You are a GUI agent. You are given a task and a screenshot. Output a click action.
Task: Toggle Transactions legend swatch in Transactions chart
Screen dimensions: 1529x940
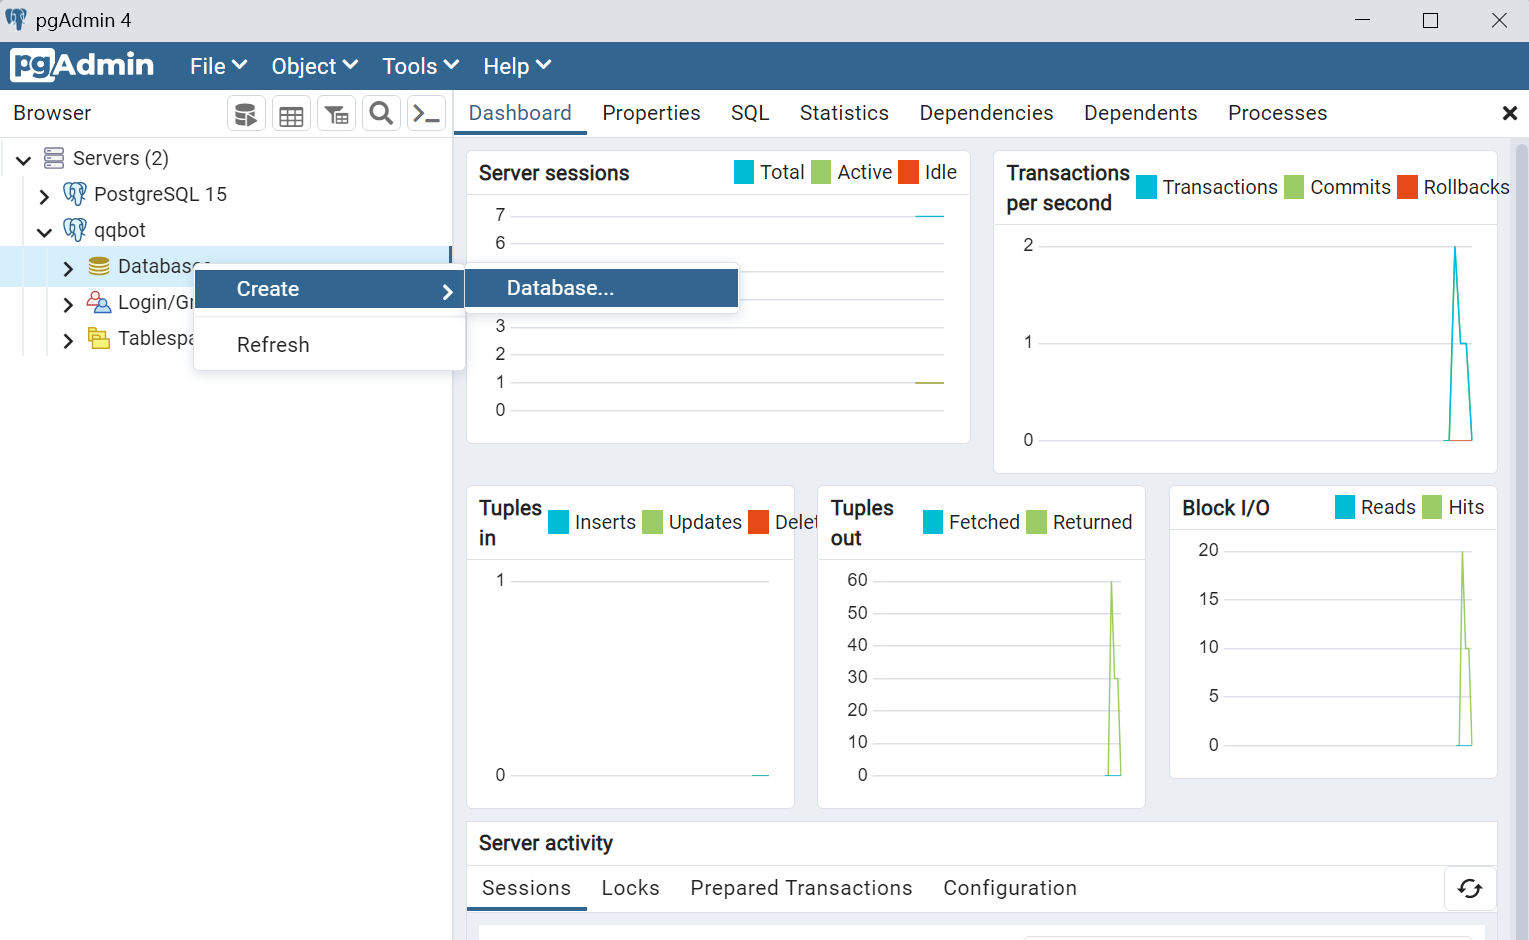[1147, 187]
